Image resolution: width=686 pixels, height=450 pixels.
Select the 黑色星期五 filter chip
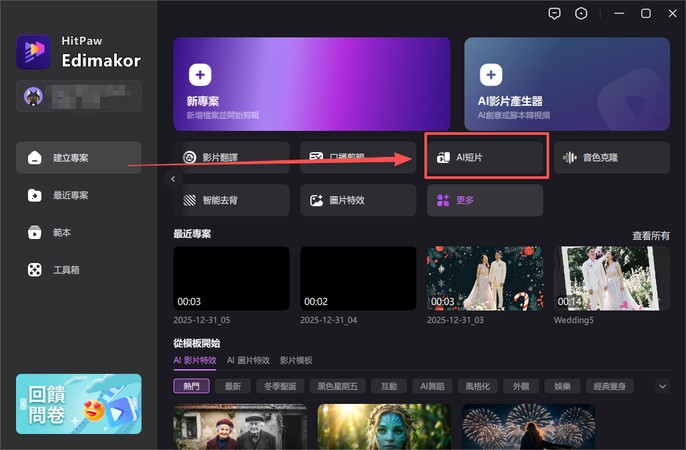point(337,386)
